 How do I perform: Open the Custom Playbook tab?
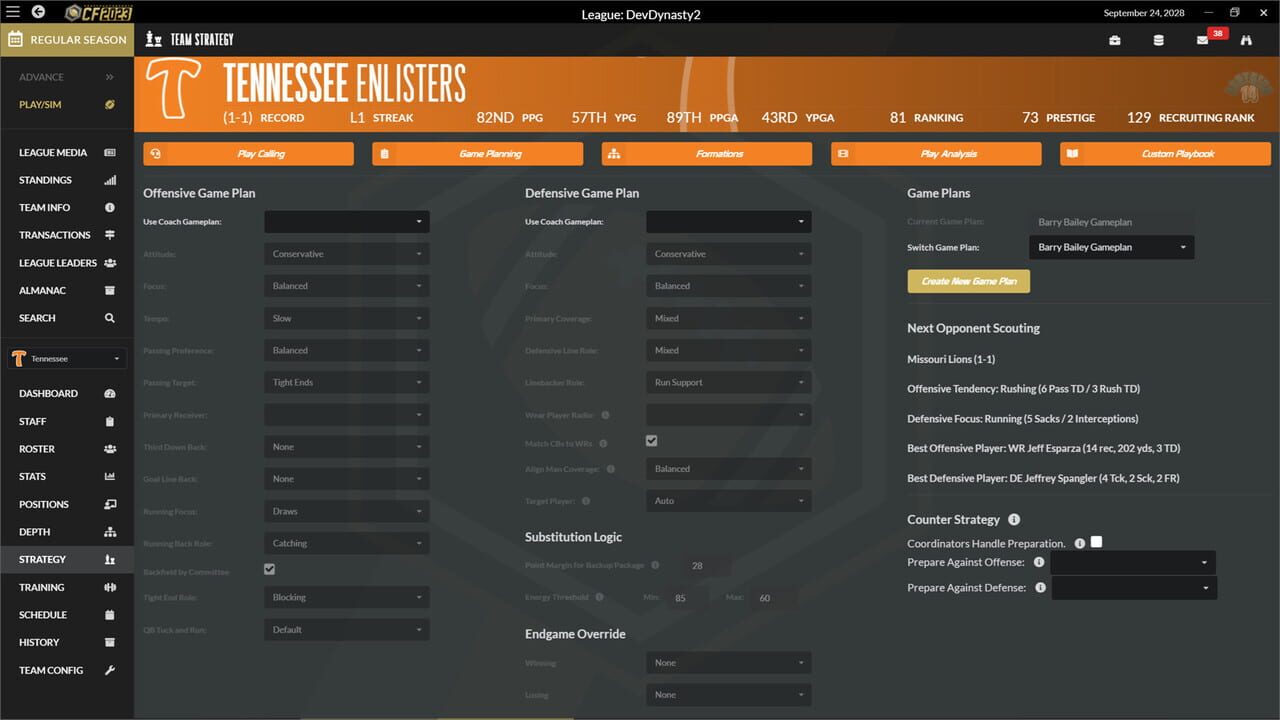(x=1165, y=153)
